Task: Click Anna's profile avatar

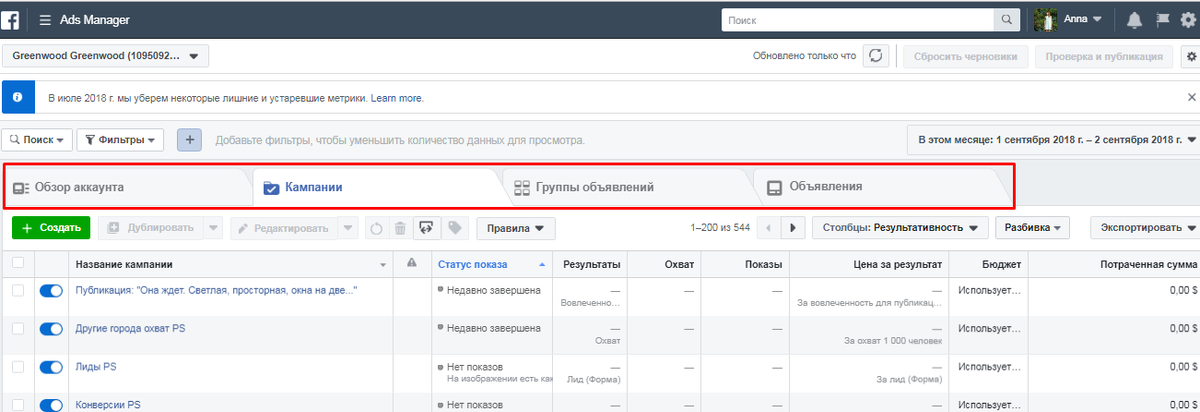Action: [x=1045, y=19]
